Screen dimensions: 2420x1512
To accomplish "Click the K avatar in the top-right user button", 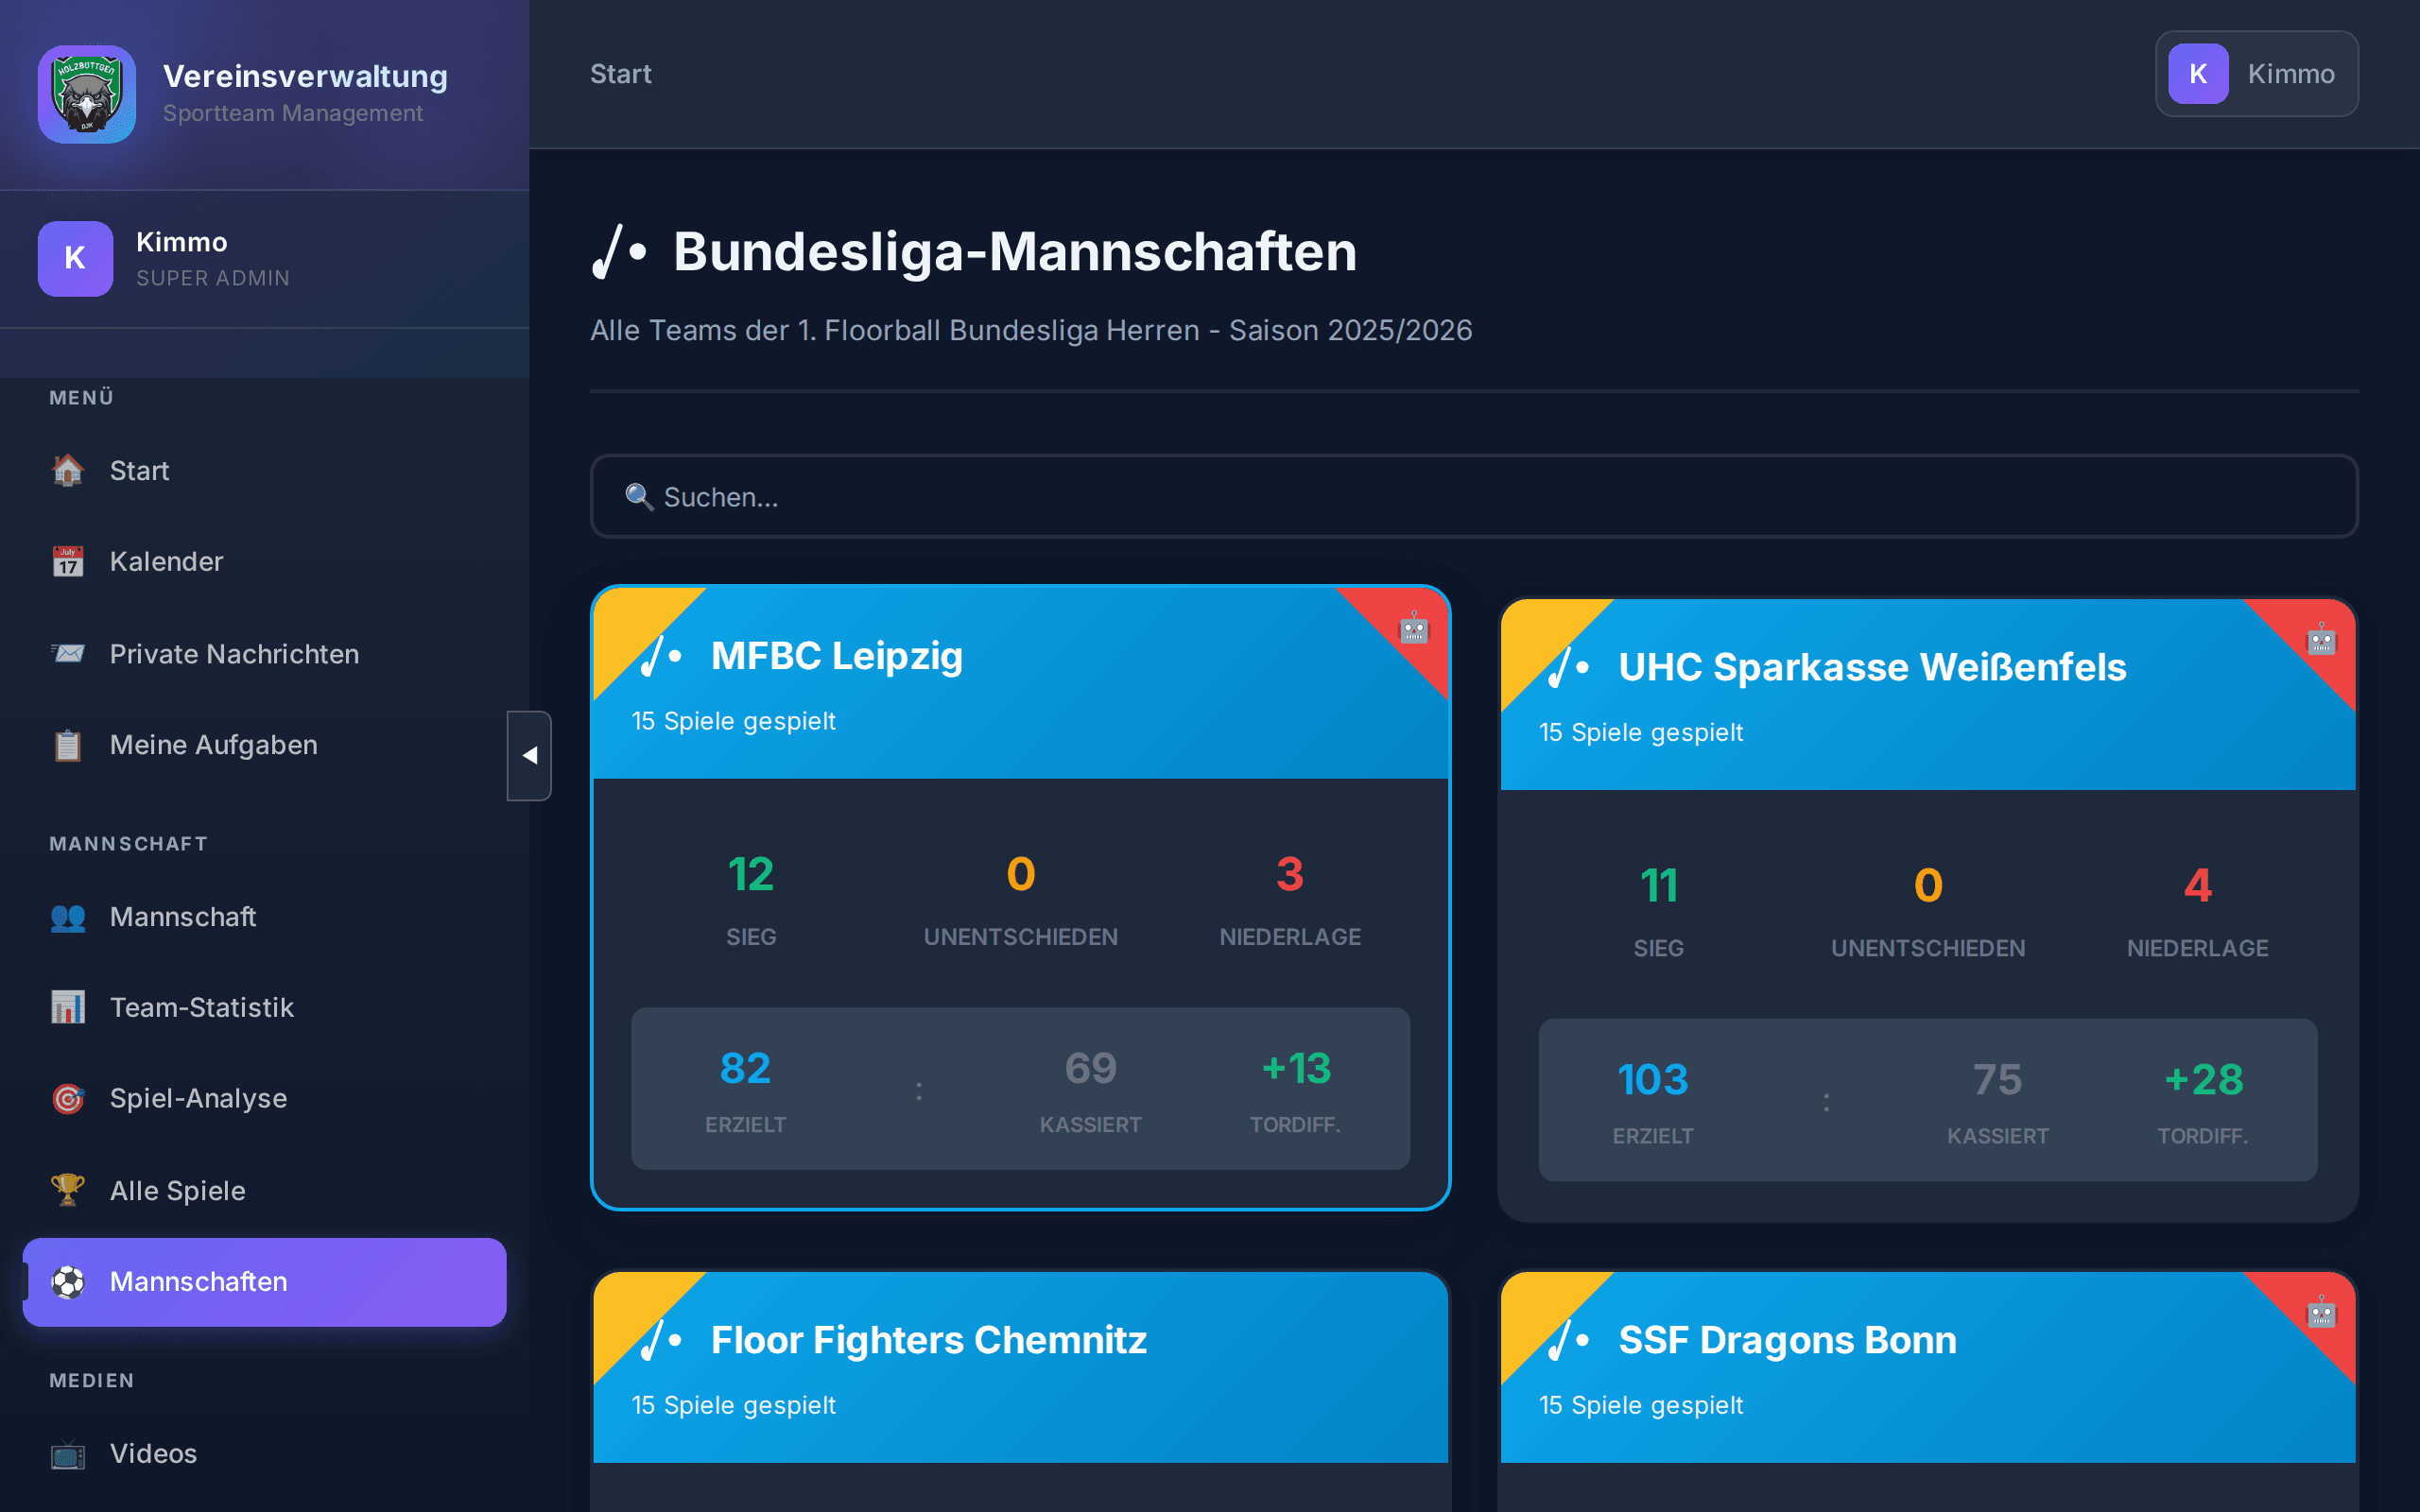I will tap(2198, 74).
